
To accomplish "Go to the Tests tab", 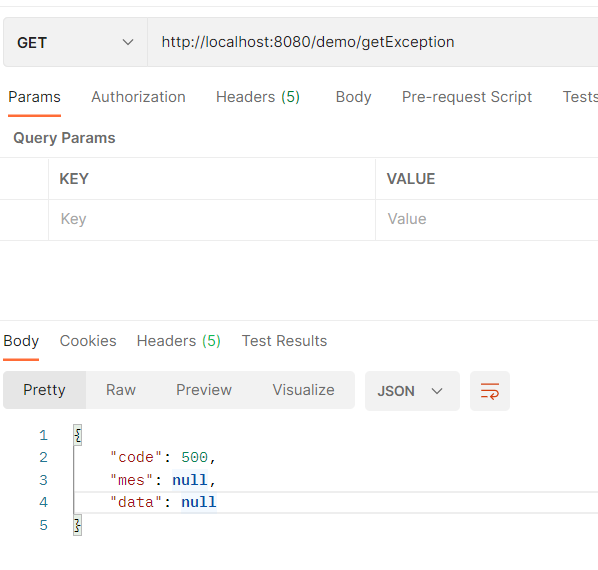I will pos(580,97).
